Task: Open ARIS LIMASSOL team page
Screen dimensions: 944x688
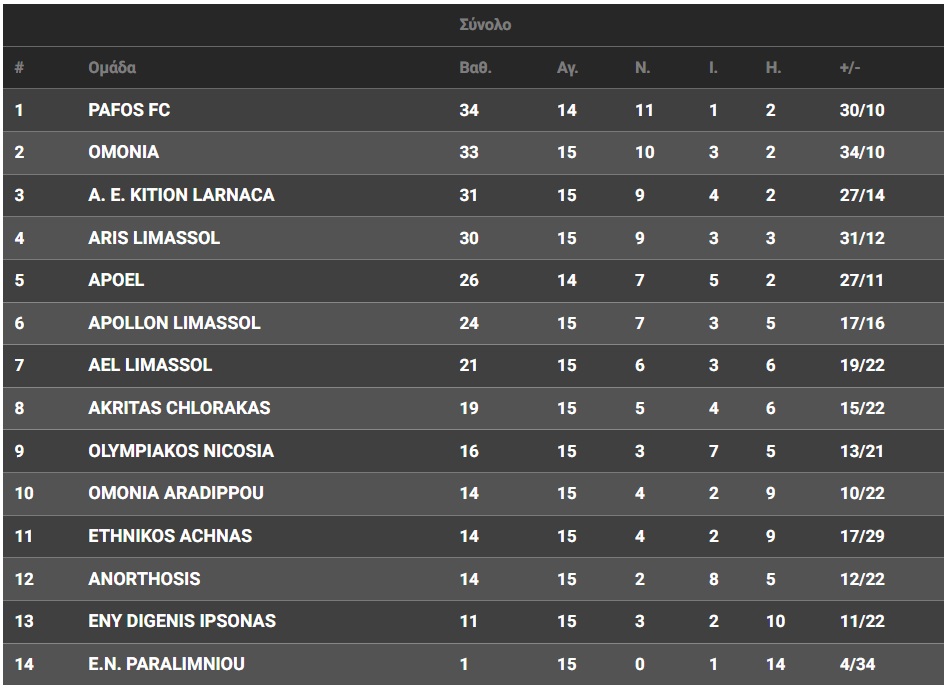Action: [154, 238]
